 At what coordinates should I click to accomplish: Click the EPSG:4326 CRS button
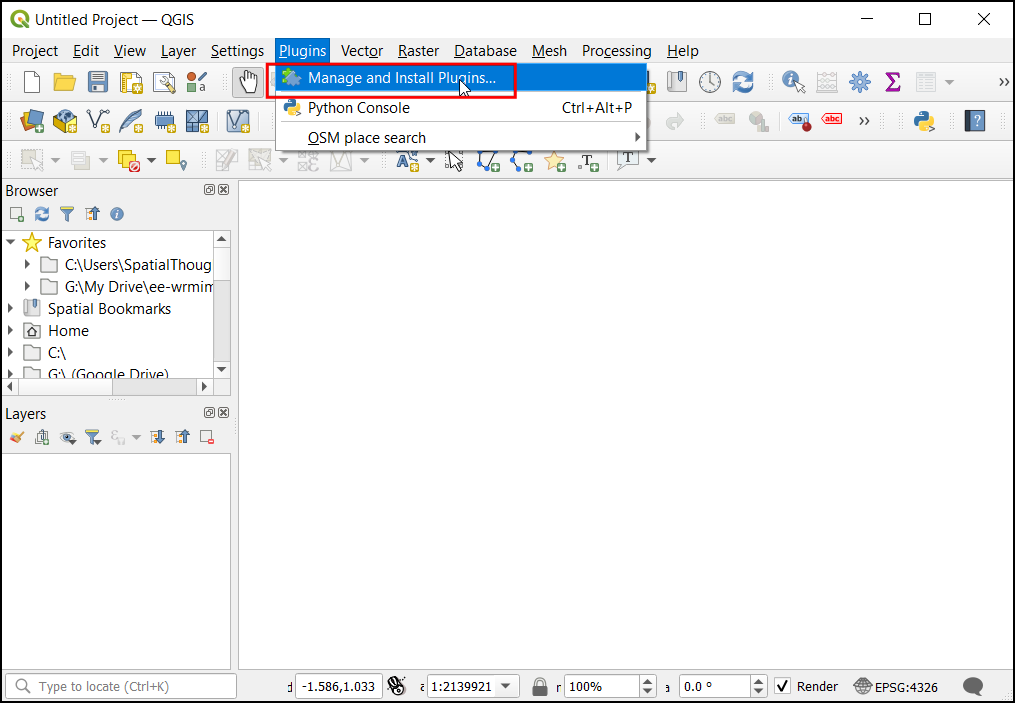[x=896, y=686]
